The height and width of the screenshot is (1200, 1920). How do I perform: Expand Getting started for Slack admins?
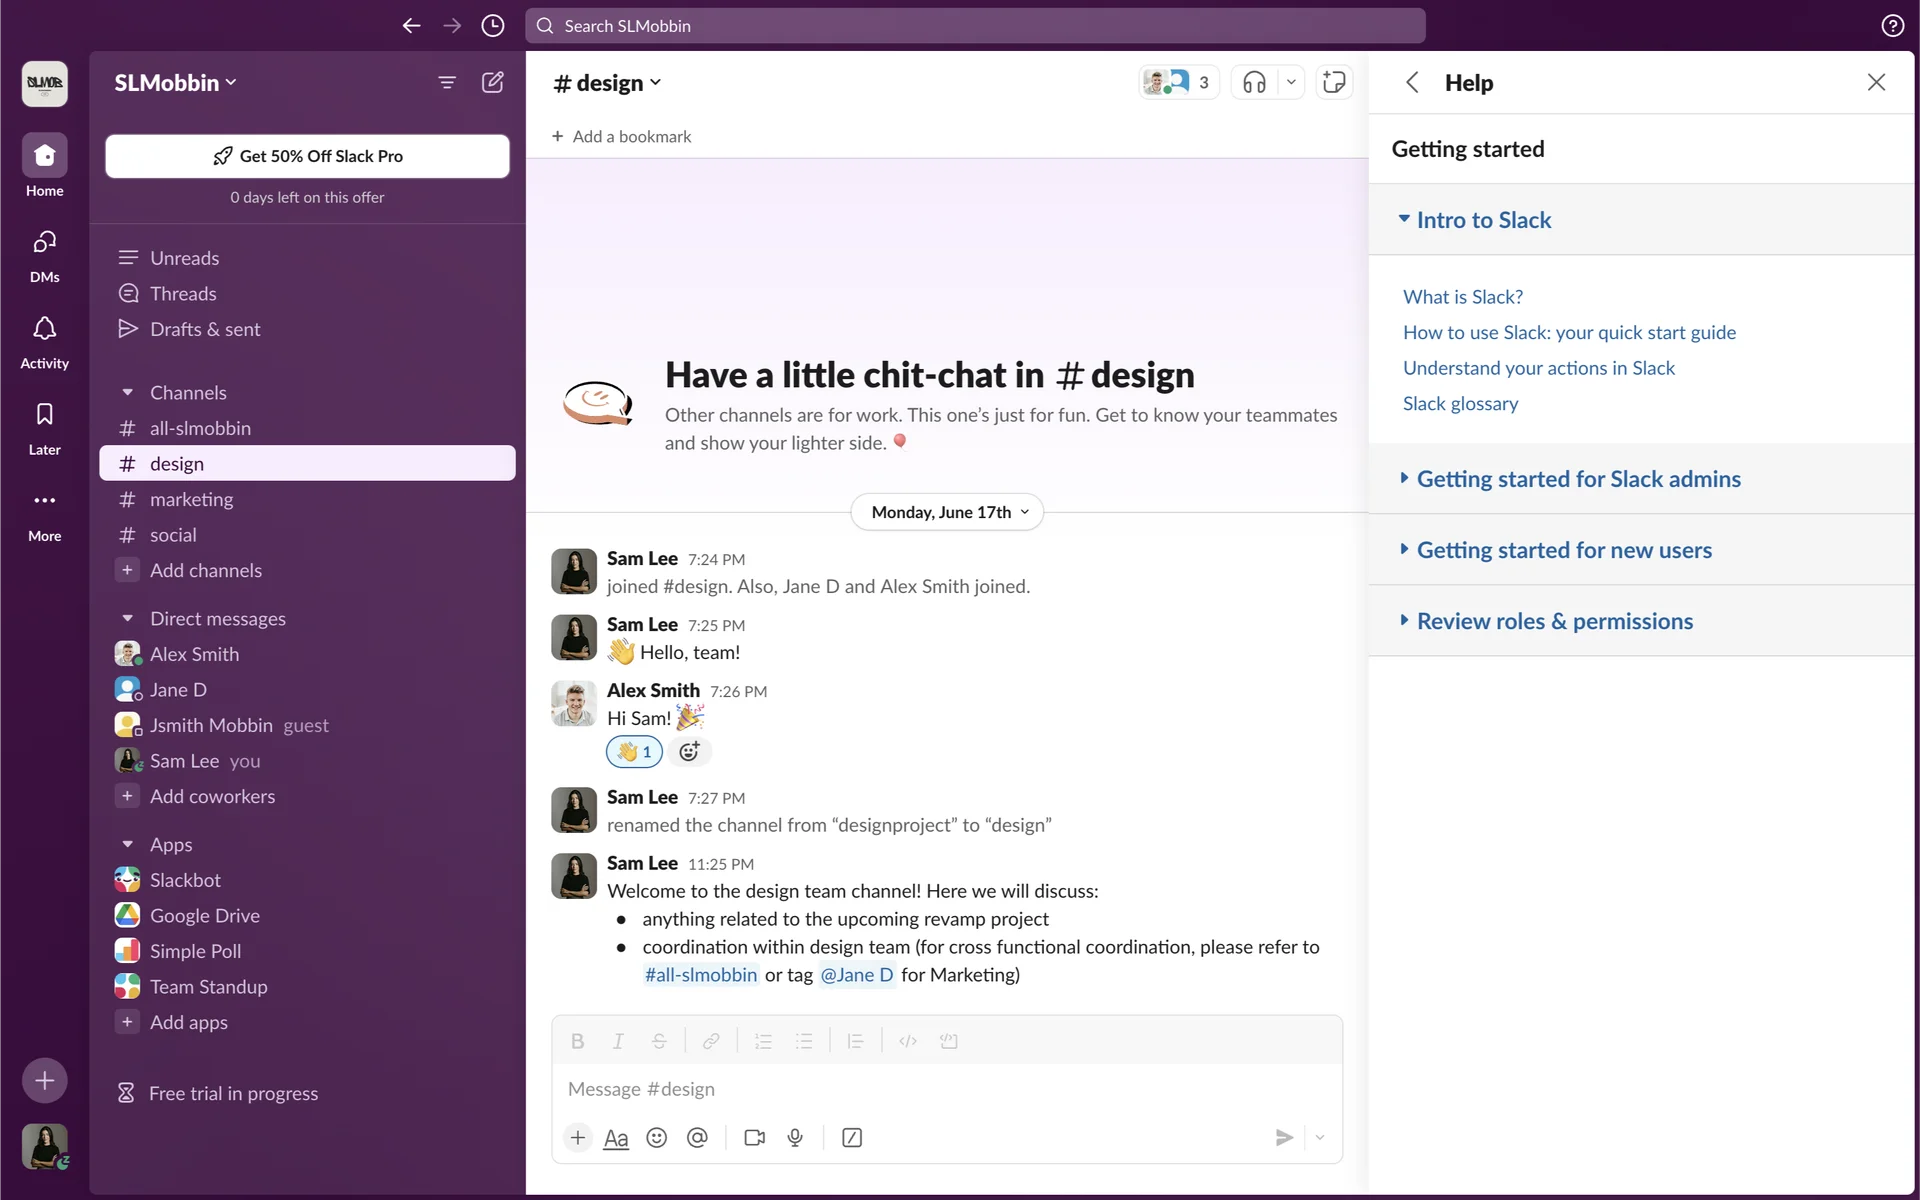[1578, 479]
